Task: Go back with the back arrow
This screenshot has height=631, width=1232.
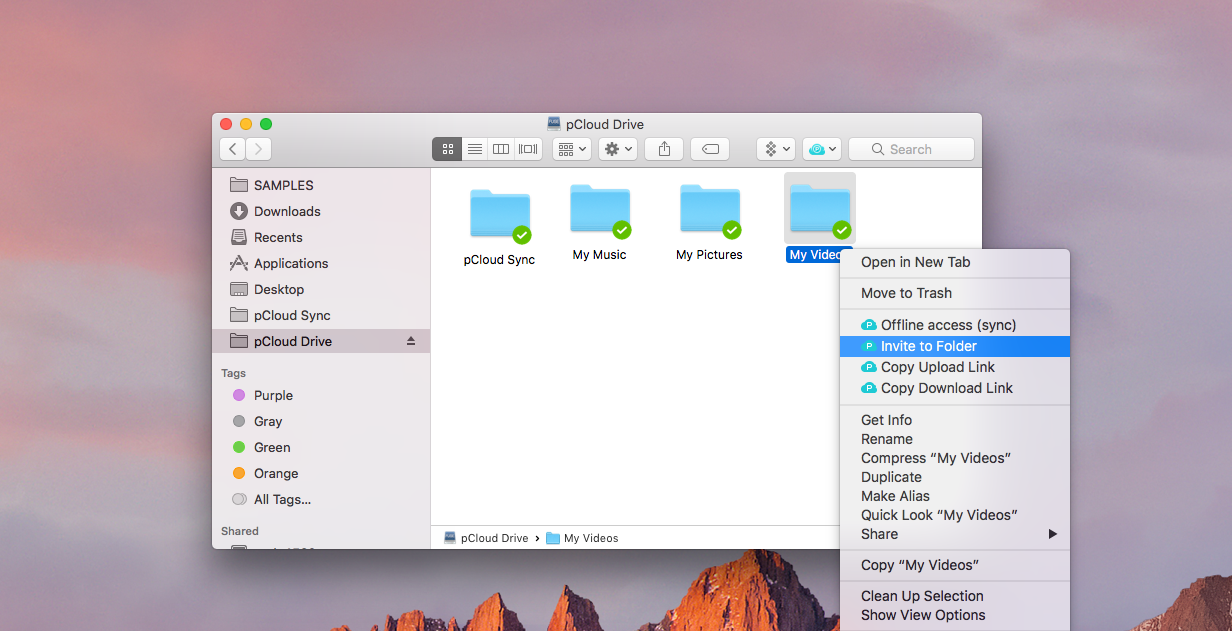Action: coord(233,149)
